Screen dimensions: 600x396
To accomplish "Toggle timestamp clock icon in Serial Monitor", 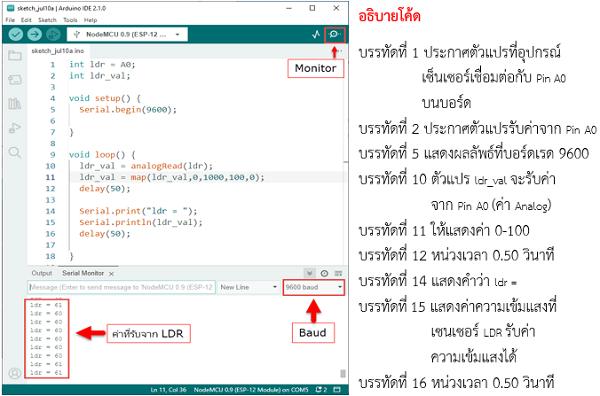I will [x=324, y=273].
